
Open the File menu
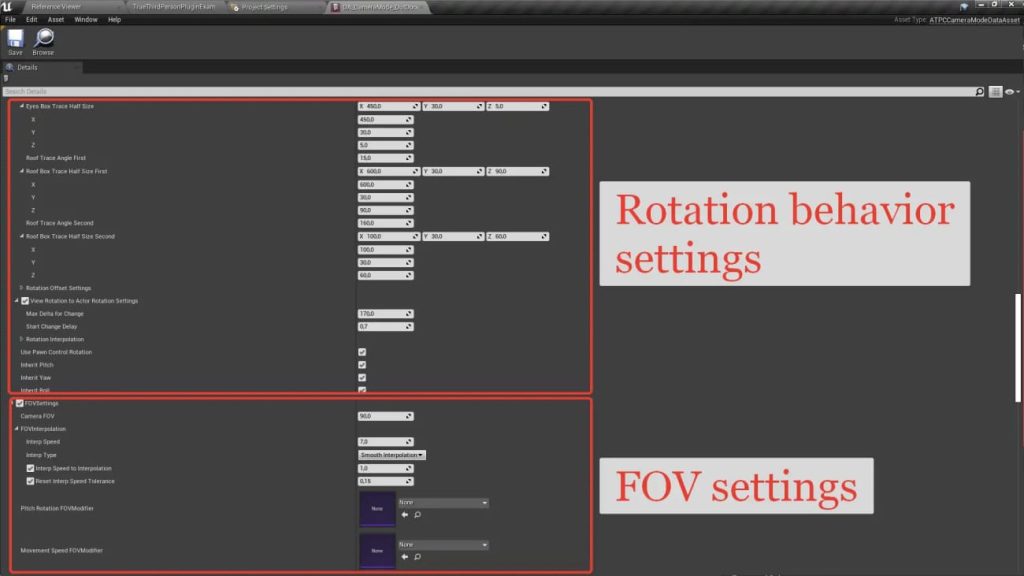(10, 20)
